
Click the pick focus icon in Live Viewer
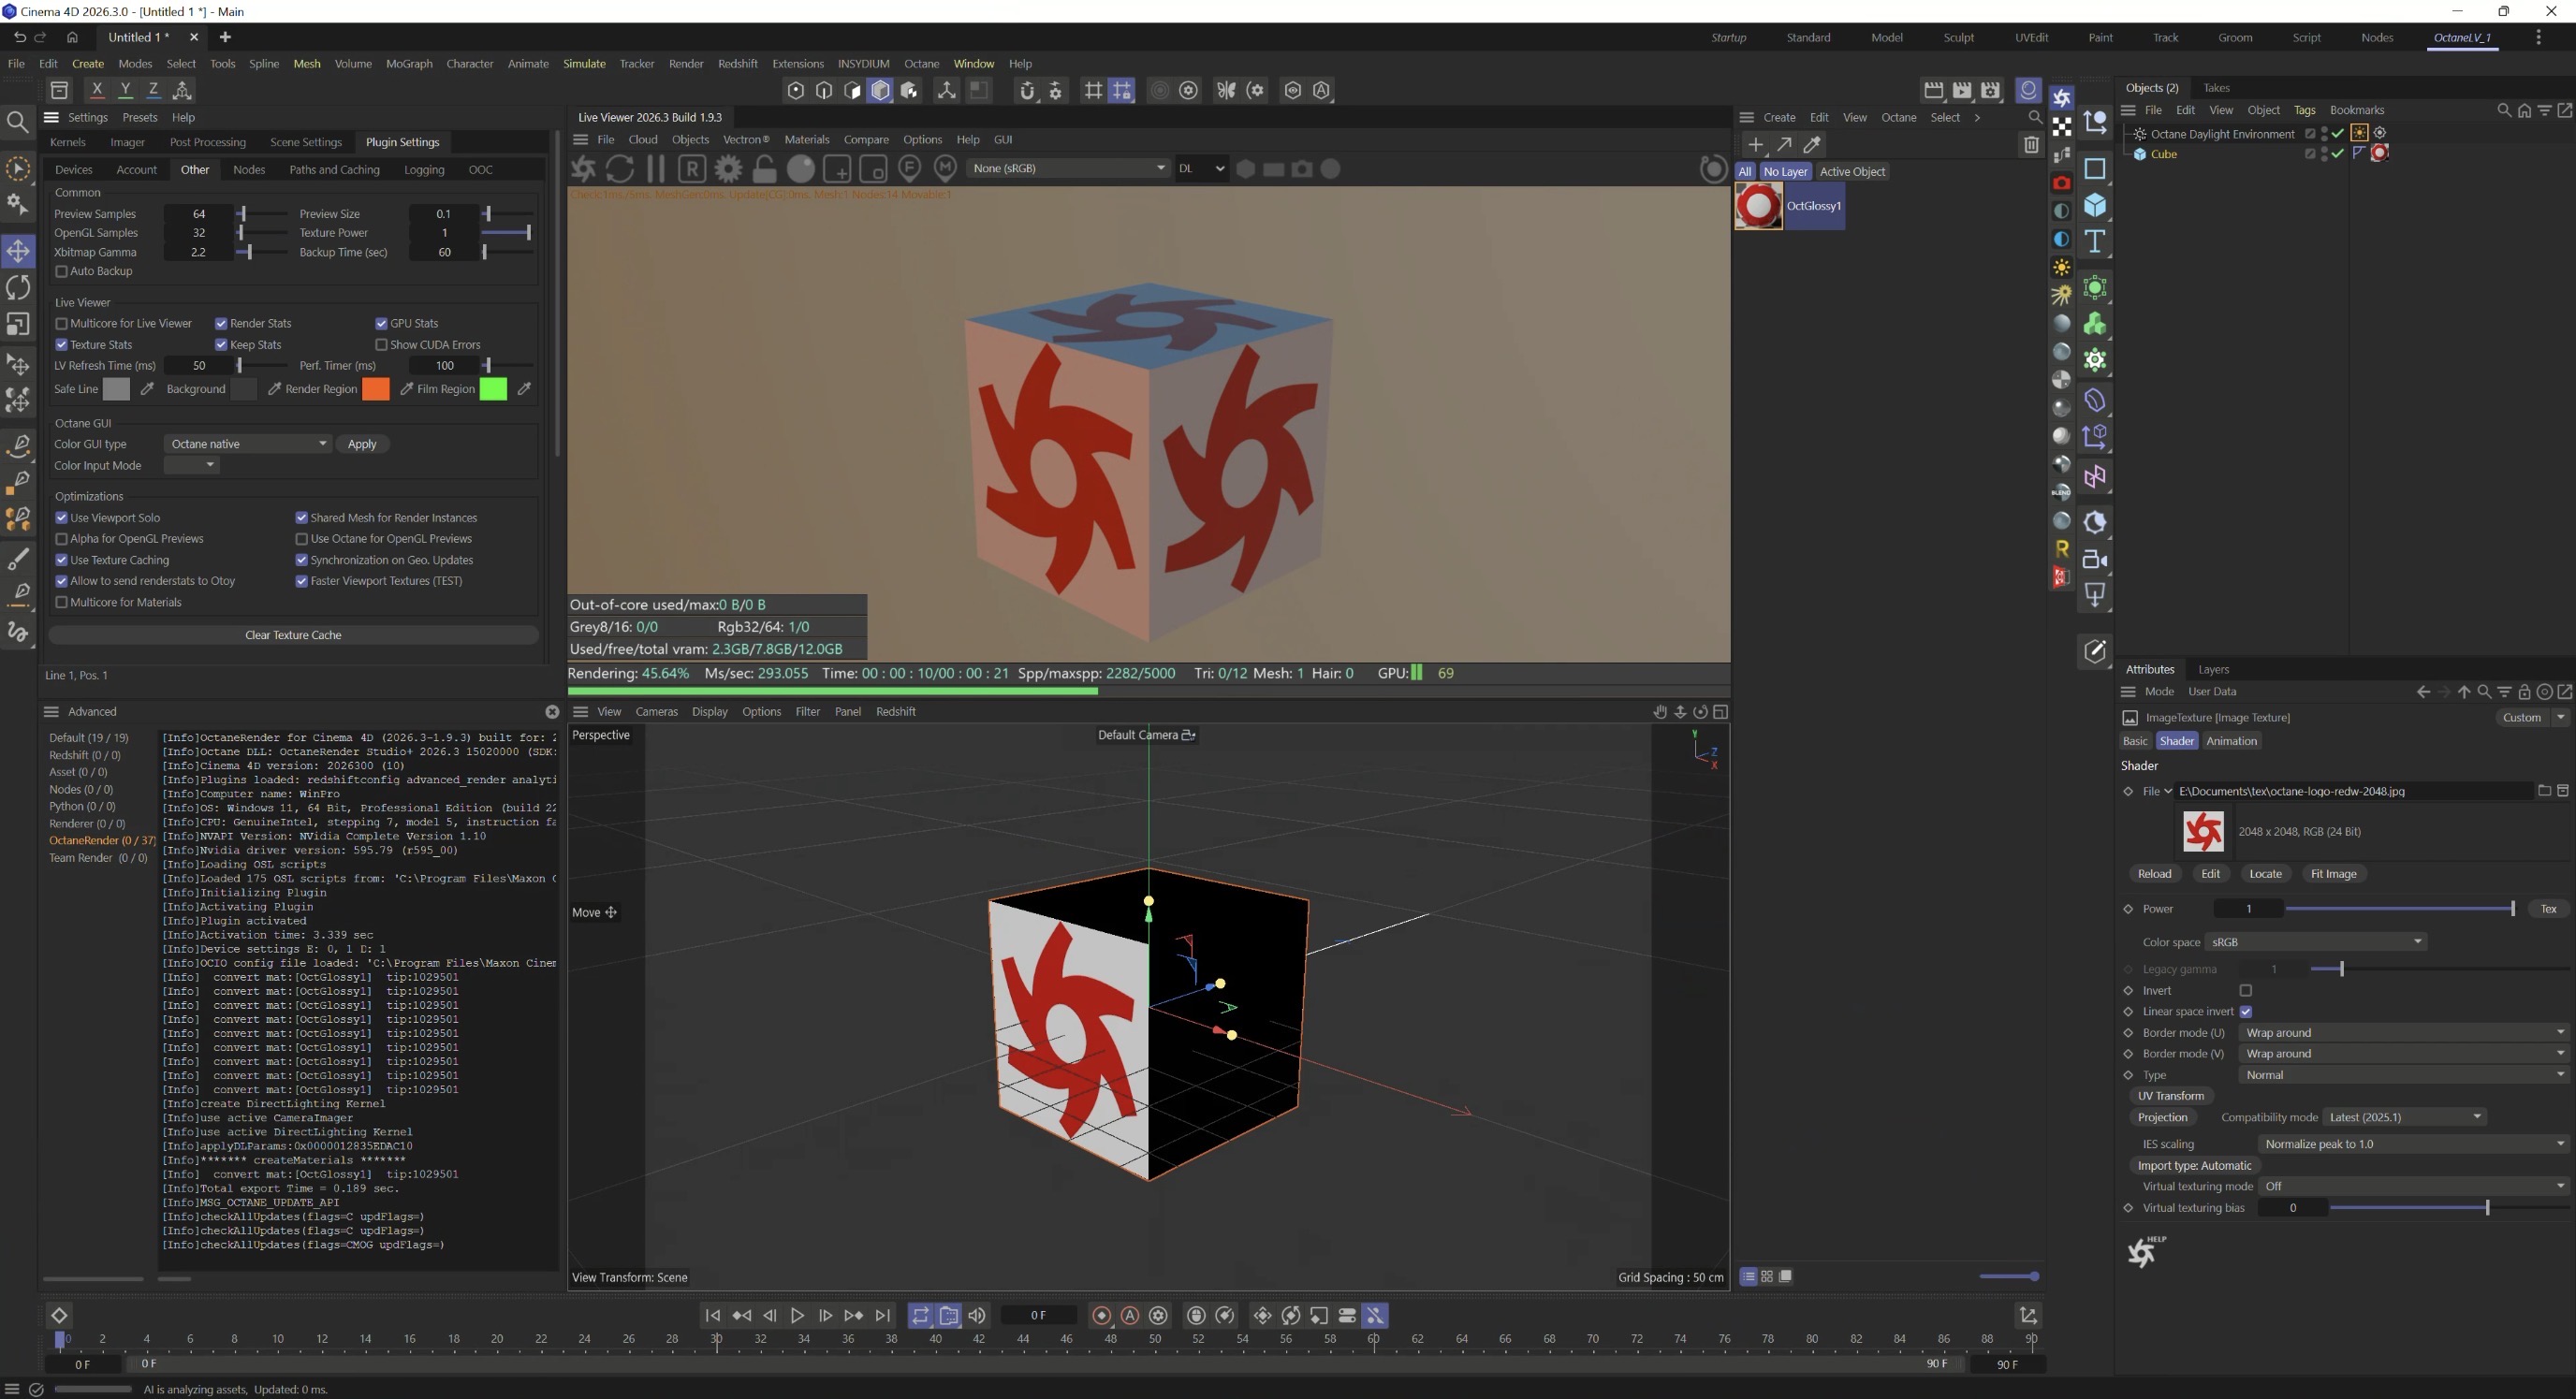tap(910, 168)
